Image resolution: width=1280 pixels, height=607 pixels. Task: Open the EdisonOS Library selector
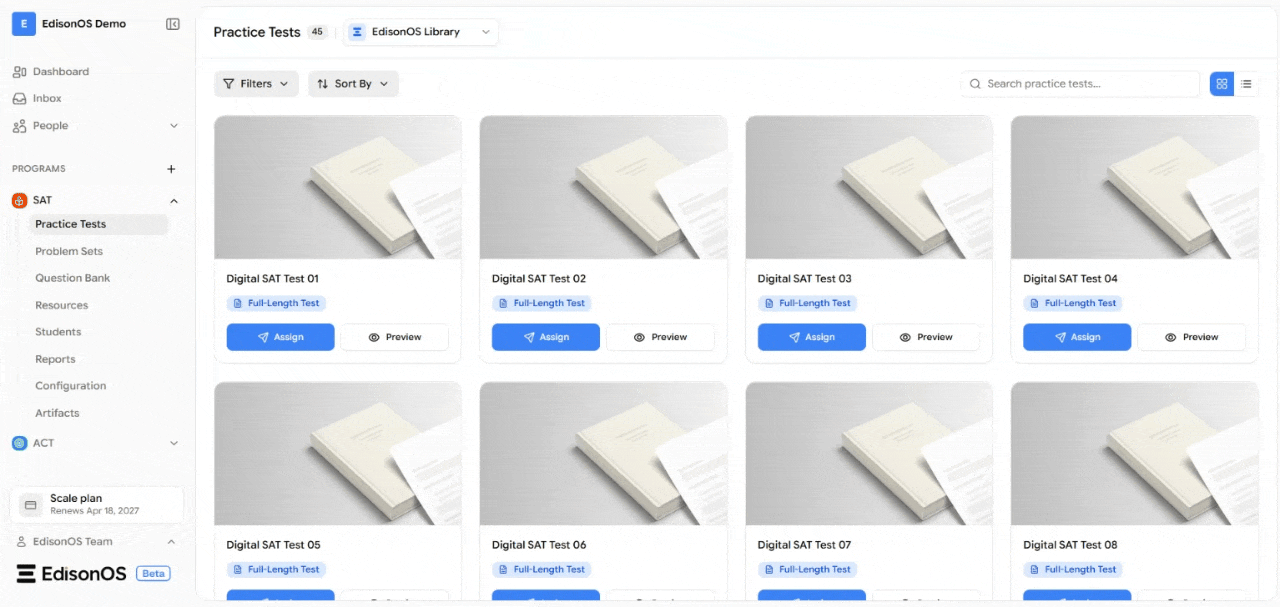(x=421, y=32)
